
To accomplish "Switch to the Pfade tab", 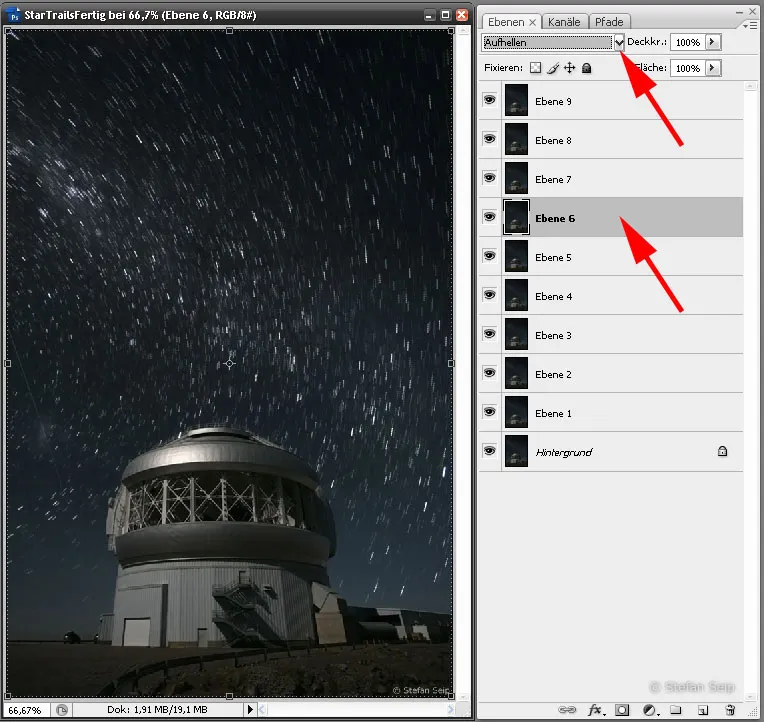I will 609,22.
